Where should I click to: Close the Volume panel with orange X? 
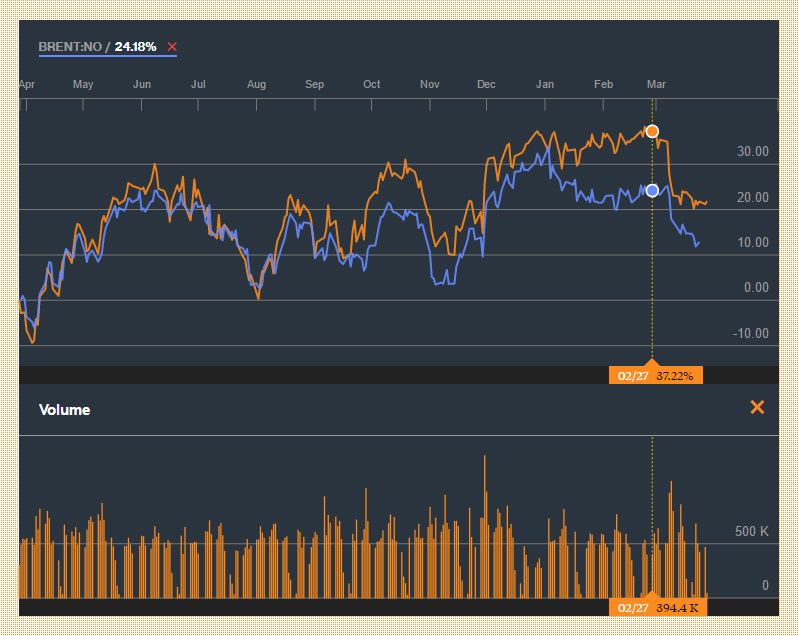point(757,407)
